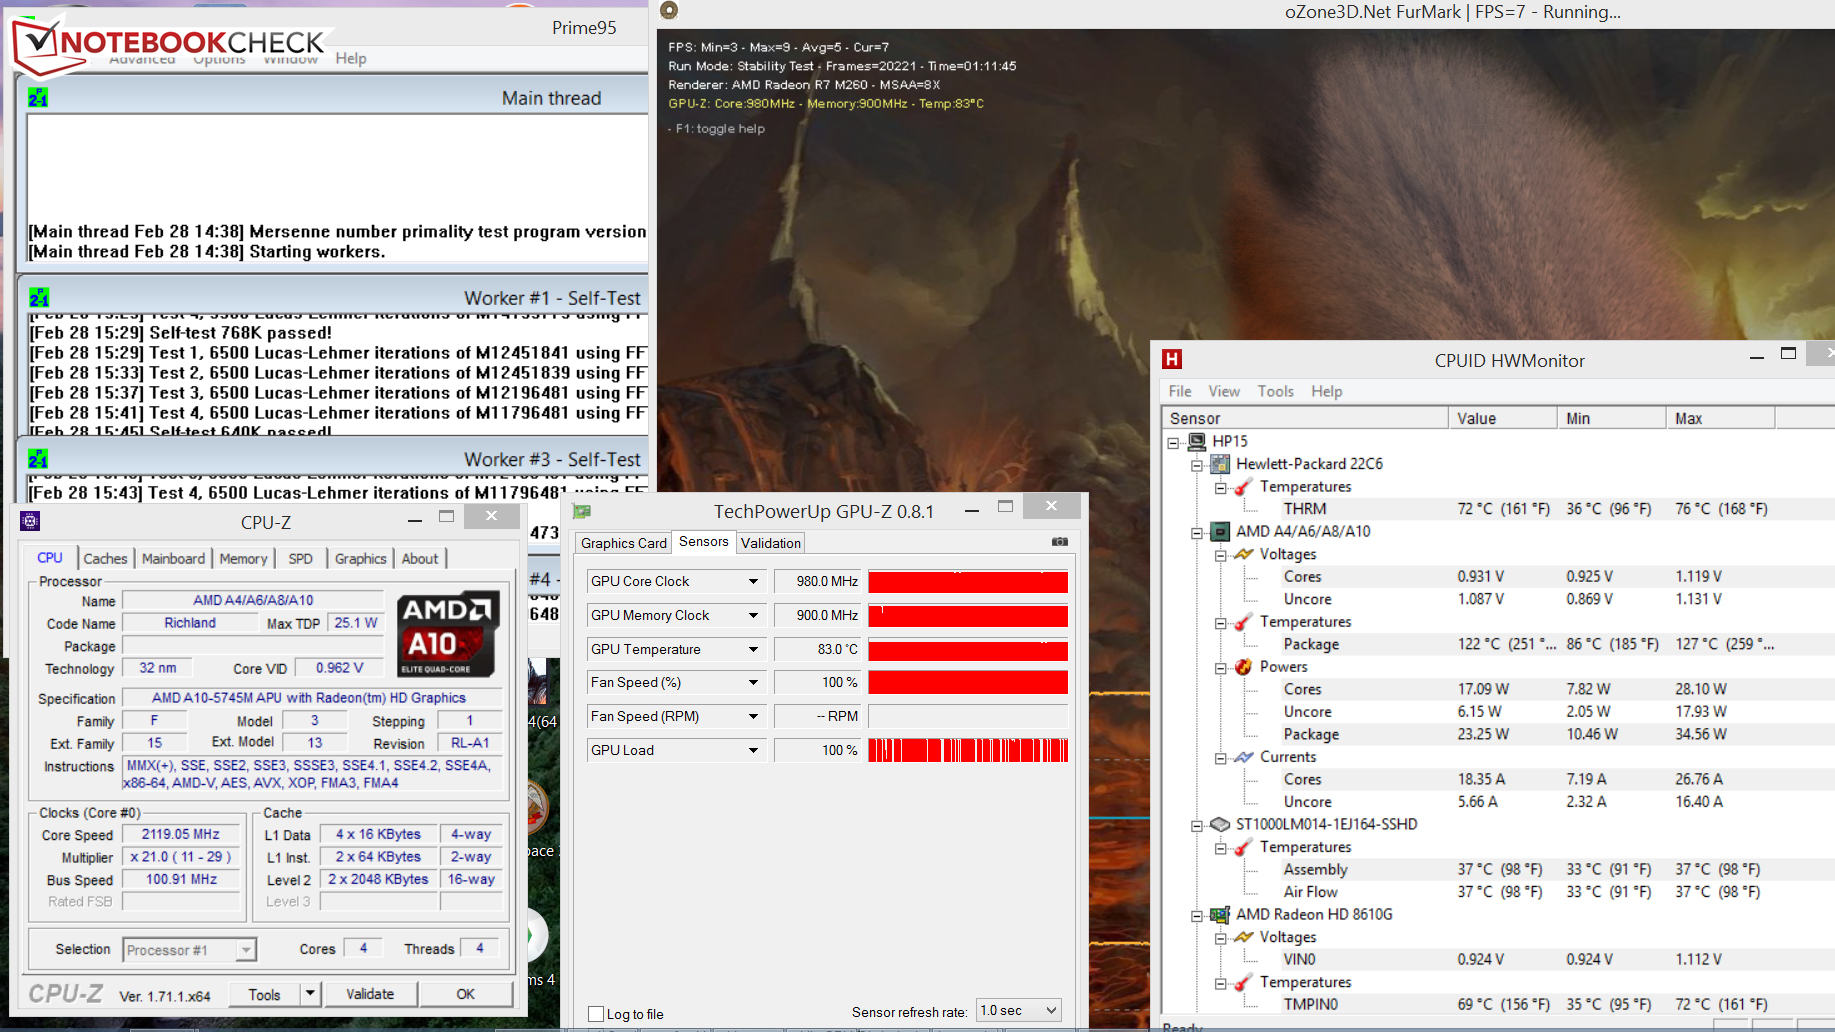Open the Sensor refresh rate dropdown
Viewport: 1835px width, 1032px height.
tap(1050, 1011)
